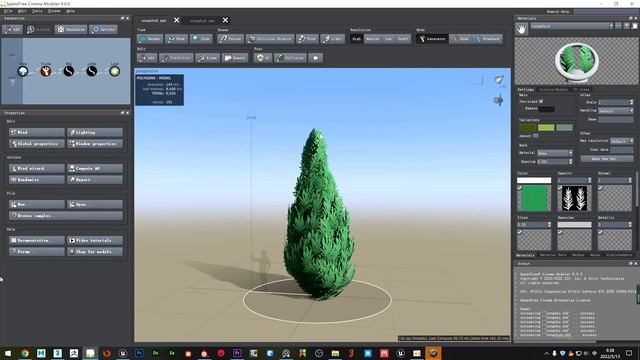Click the hand icon in the Materials panel

521,29
